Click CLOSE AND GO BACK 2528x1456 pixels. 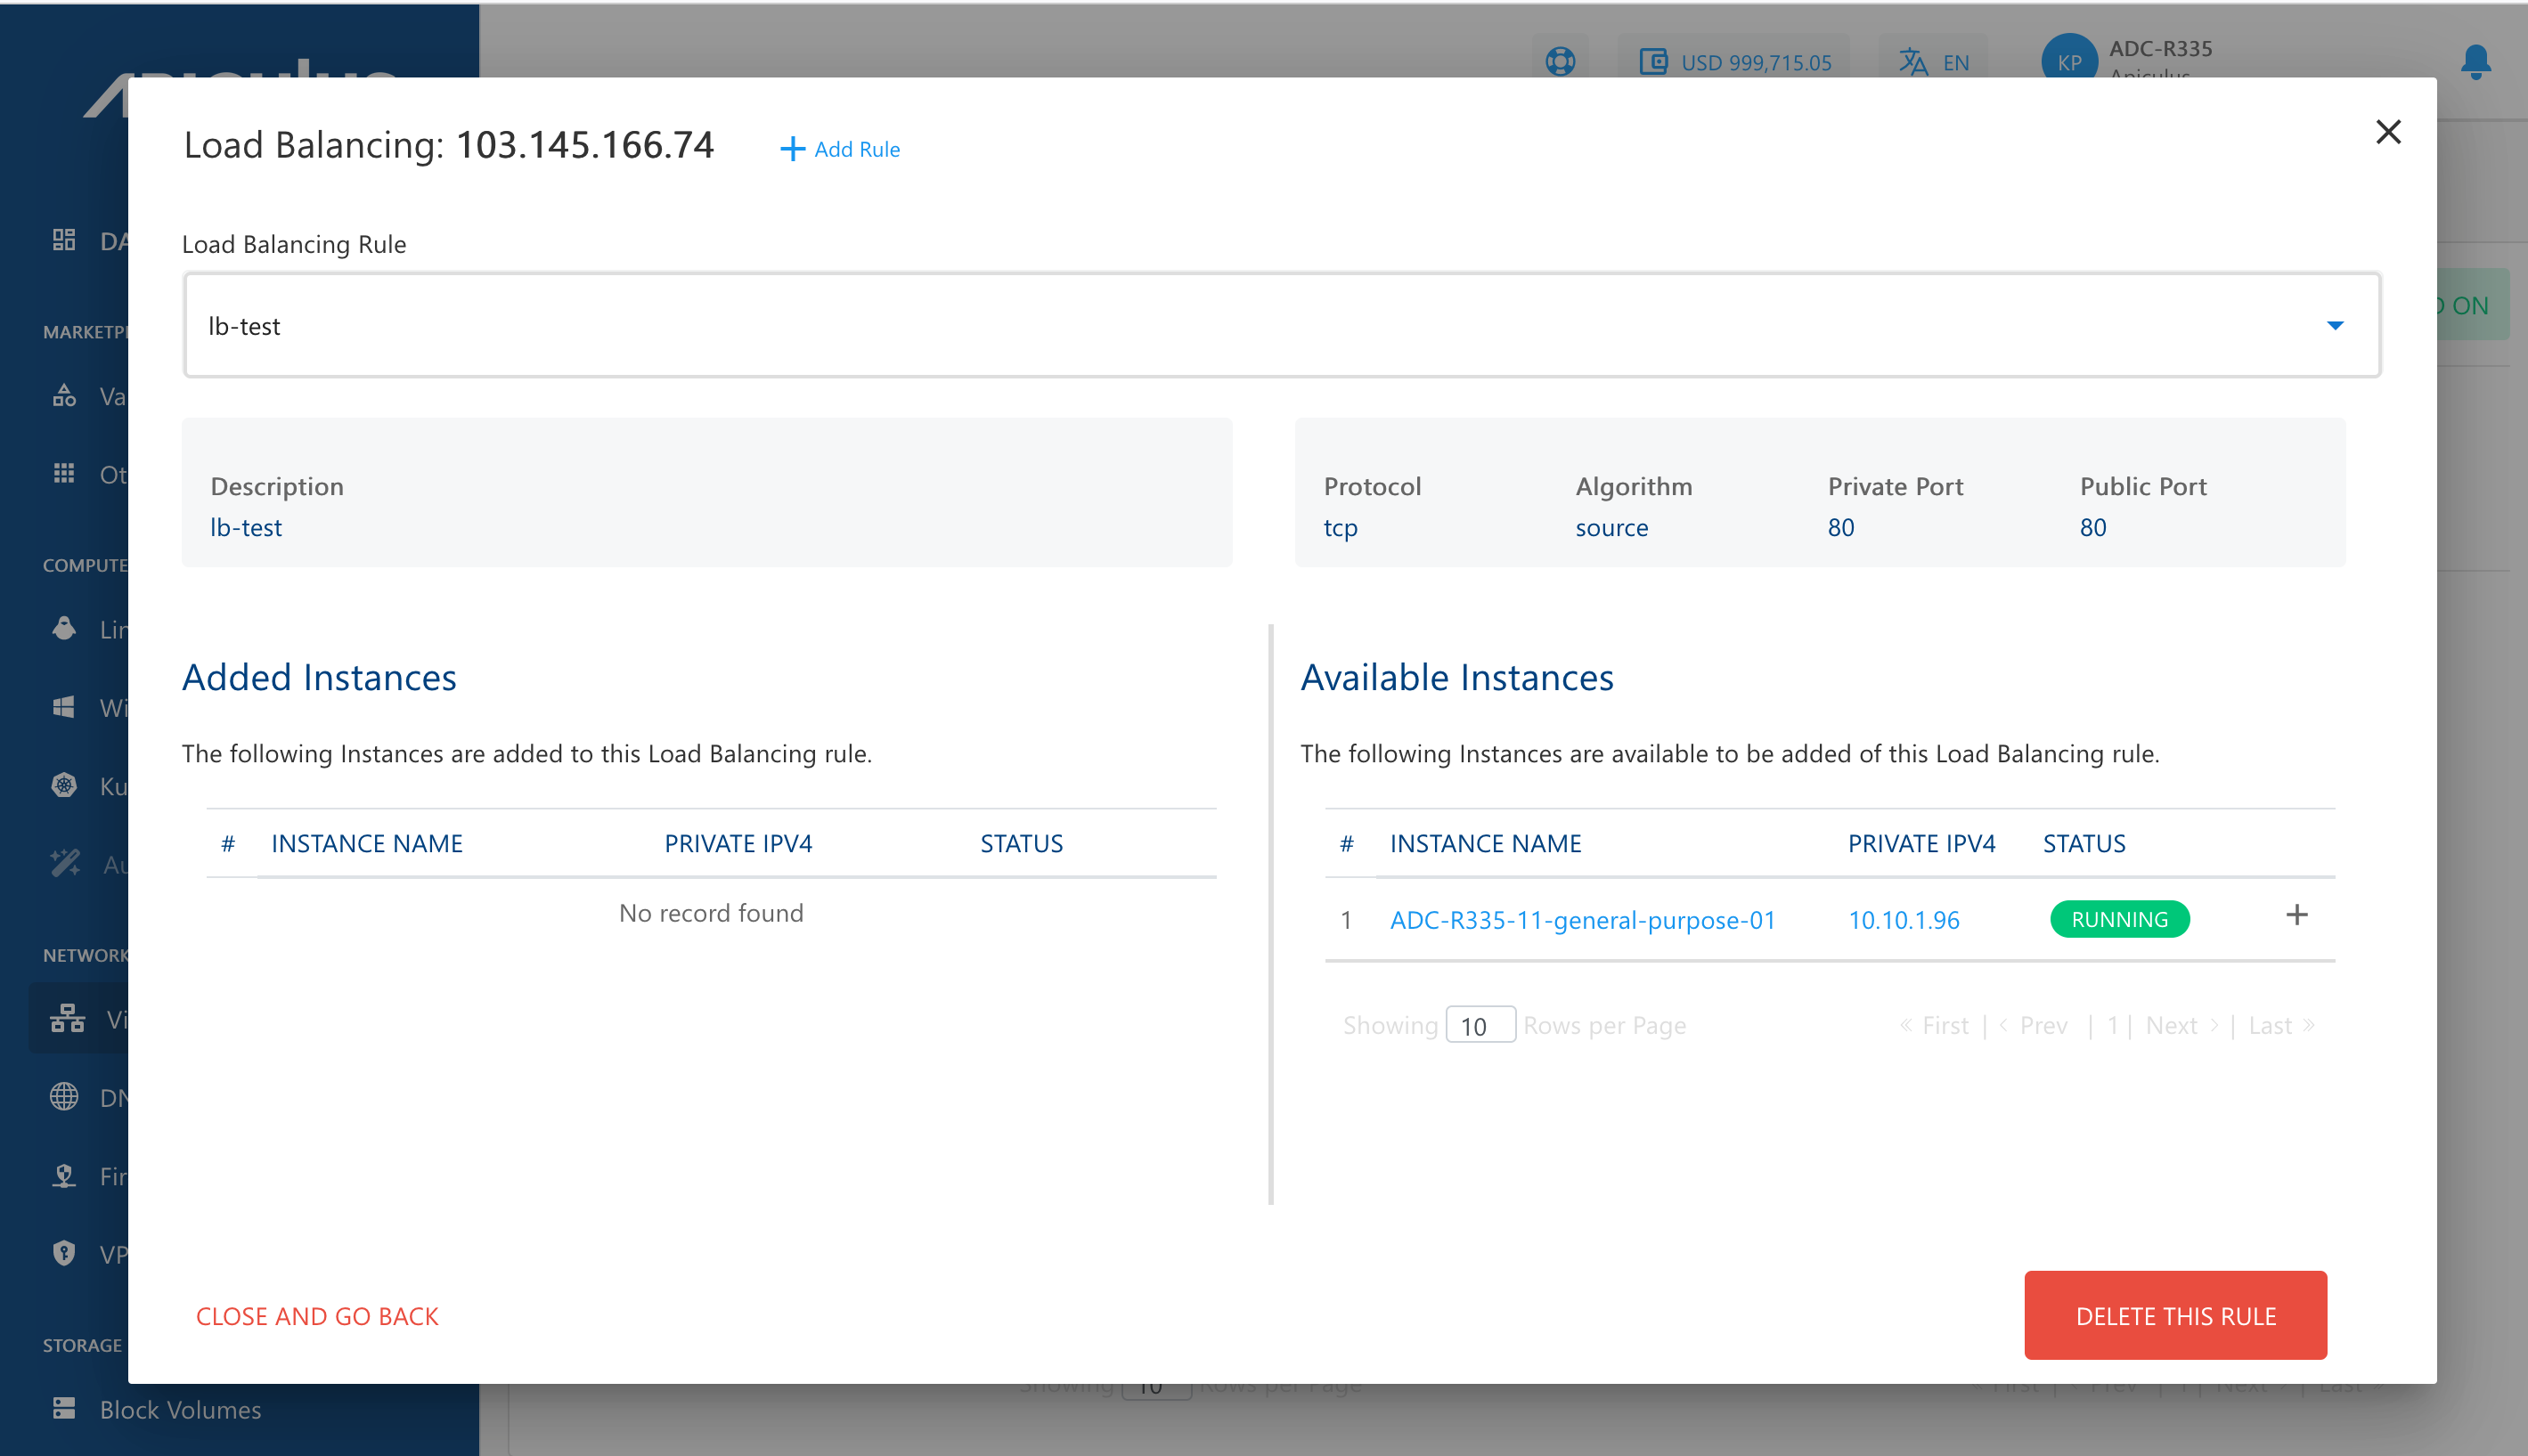[x=317, y=1316]
